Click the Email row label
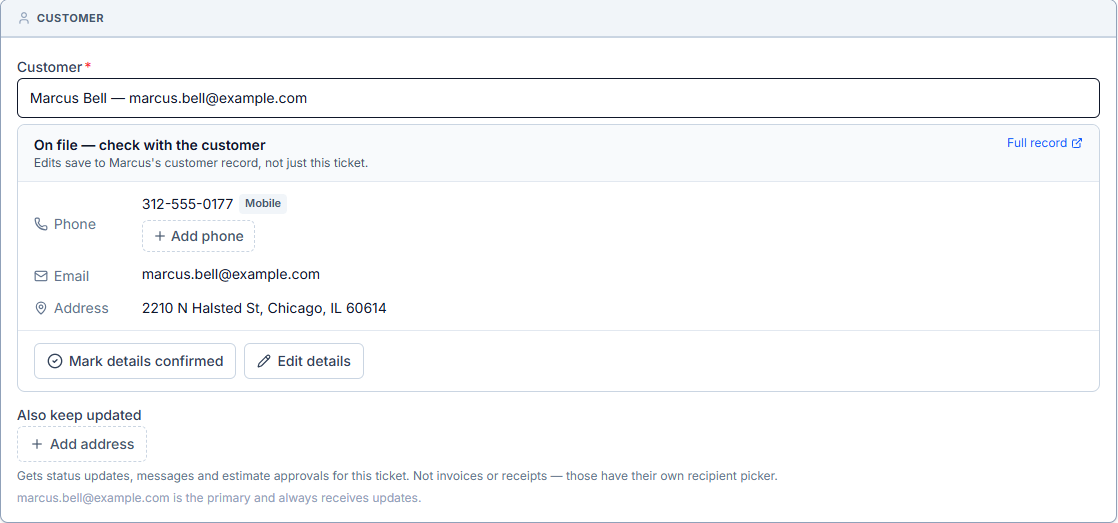Image resolution: width=1118 pixels, height=523 pixels. [x=71, y=276]
